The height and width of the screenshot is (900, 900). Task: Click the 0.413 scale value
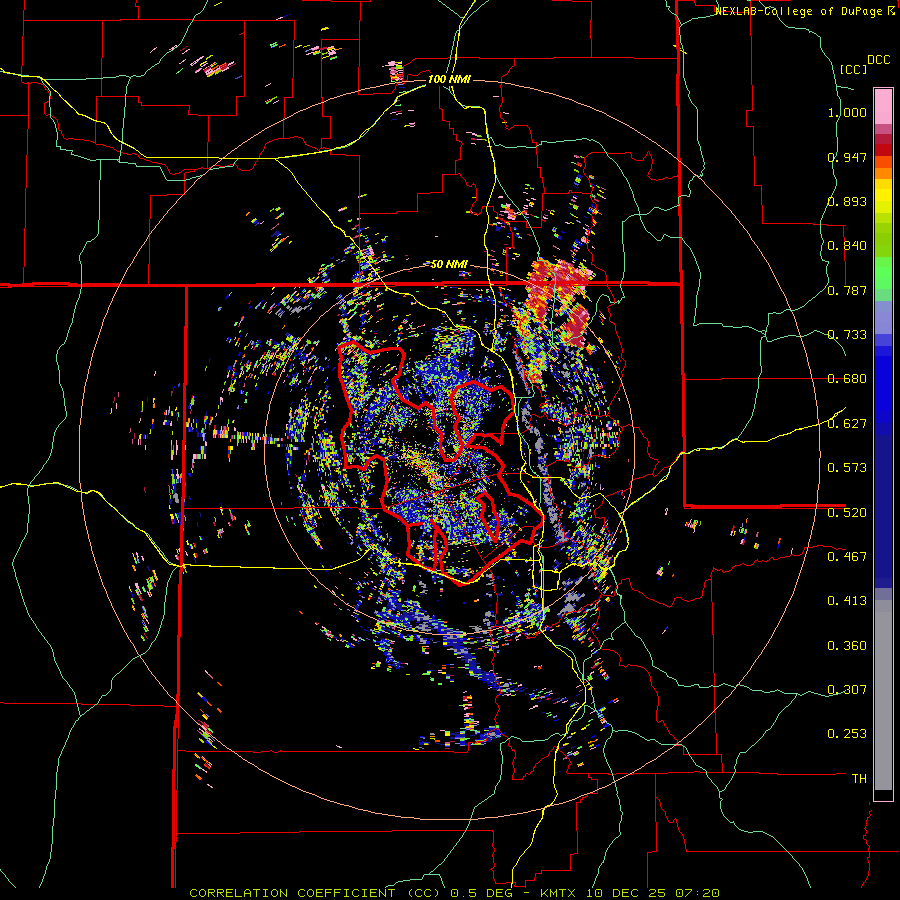(847, 601)
